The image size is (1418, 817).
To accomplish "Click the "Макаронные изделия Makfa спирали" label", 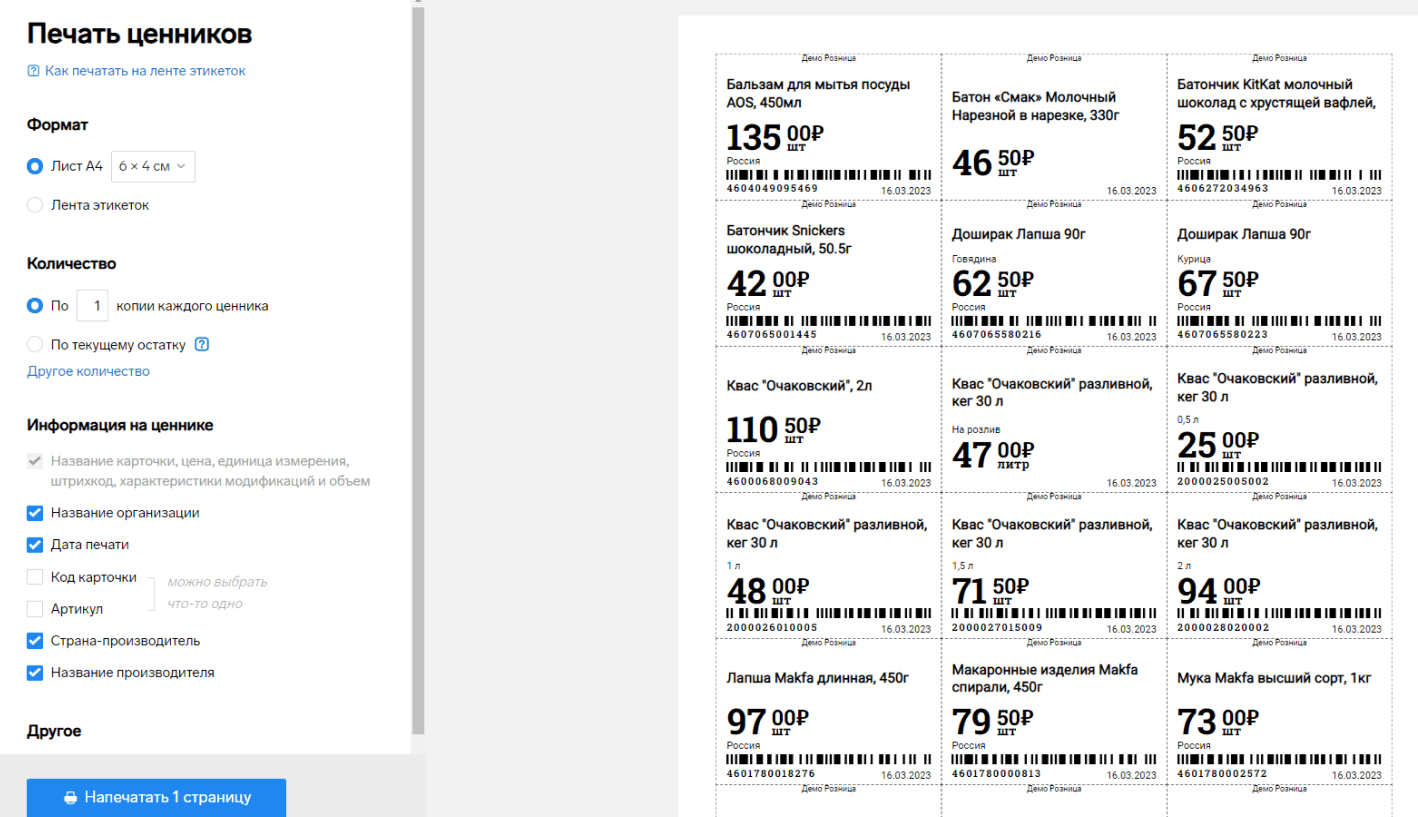I will 1054,710.
